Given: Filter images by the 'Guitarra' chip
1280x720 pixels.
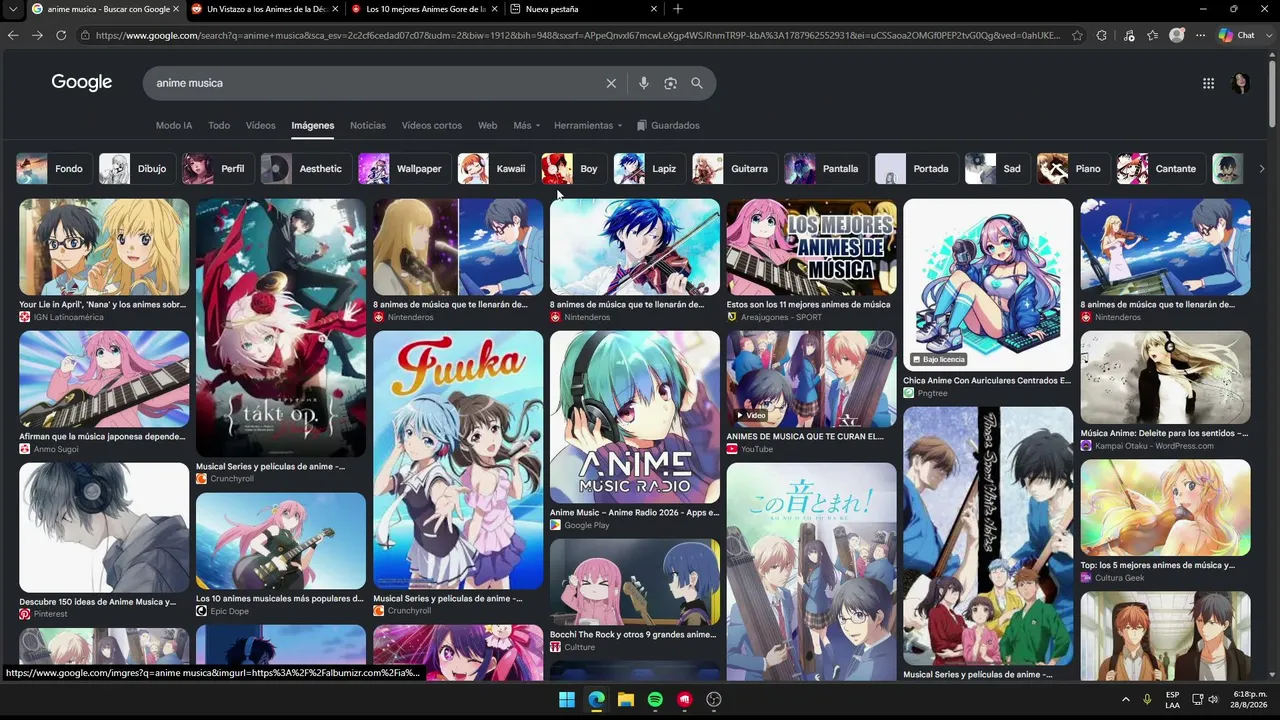Looking at the screenshot, I should [735, 169].
